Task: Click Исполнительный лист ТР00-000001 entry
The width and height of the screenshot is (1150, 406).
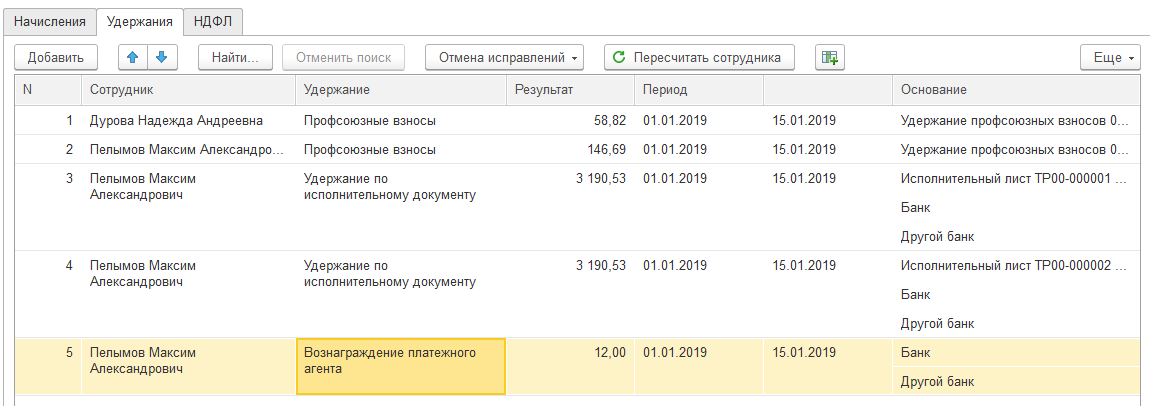Action: 1014,179
